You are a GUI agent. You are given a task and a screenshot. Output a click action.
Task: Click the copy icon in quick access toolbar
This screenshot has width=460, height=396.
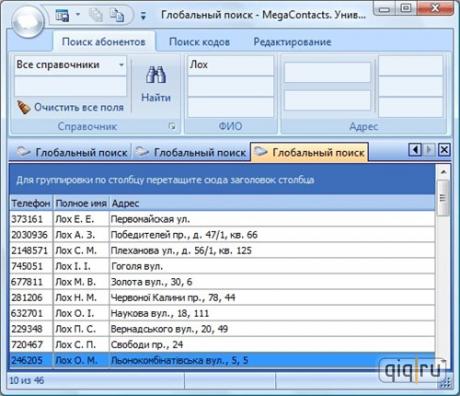[96, 15]
